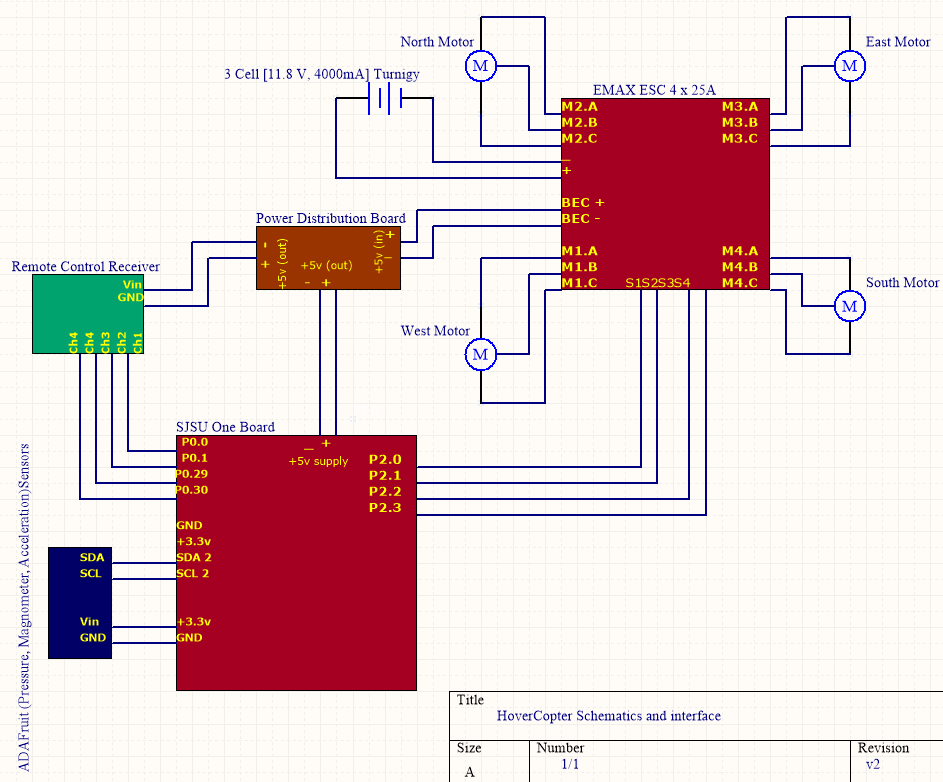Click the 'Remote Control Receiver' label
This screenshot has width=943, height=782.
[x=85, y=266]
